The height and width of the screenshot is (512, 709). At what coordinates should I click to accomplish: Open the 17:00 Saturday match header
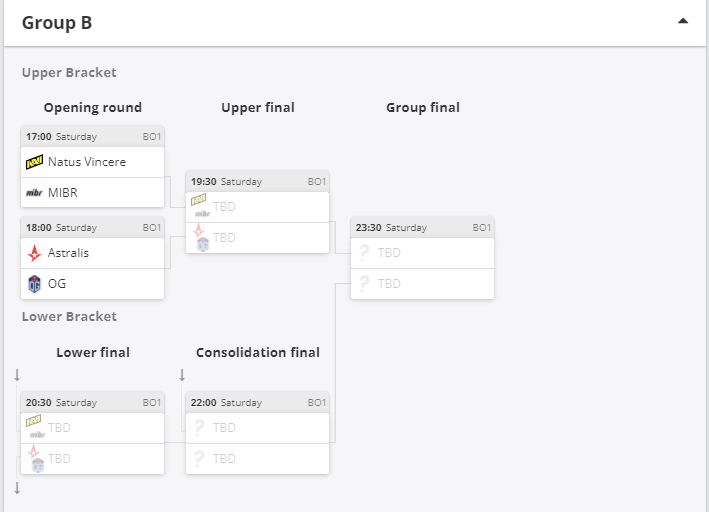point(92,137)
